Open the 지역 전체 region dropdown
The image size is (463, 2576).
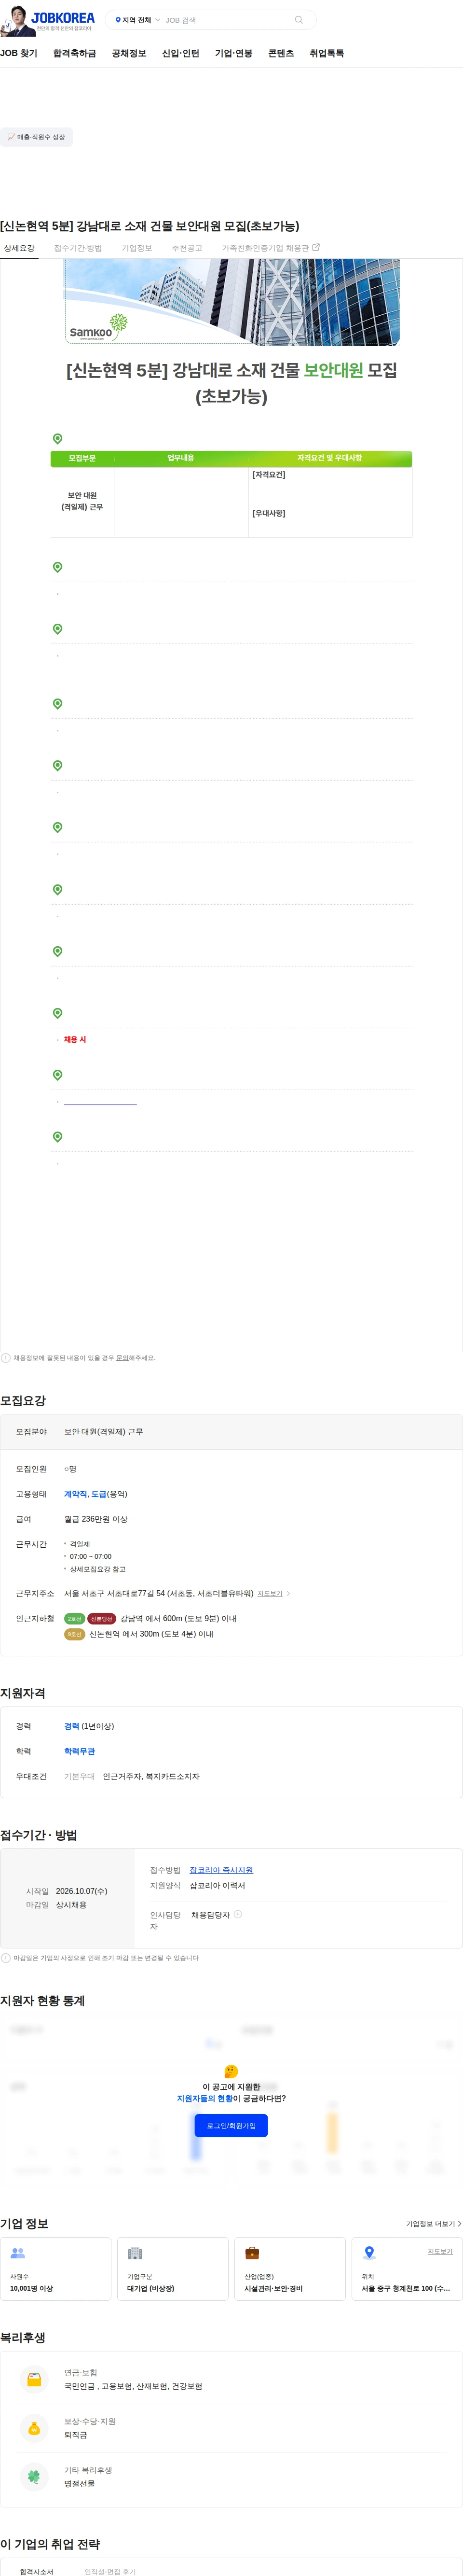(138, 20)
